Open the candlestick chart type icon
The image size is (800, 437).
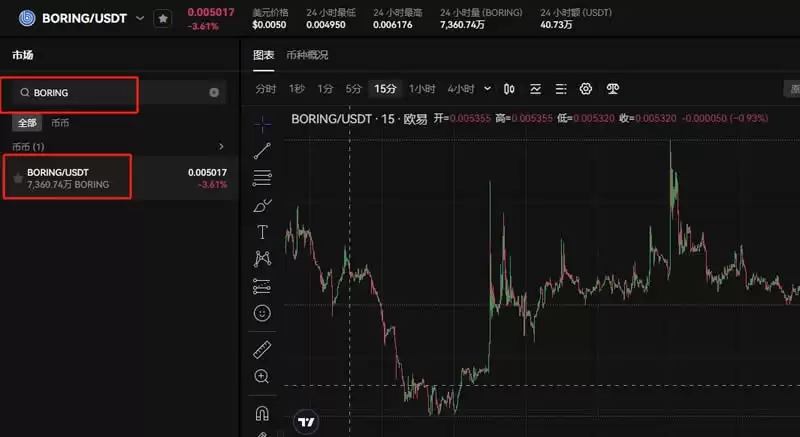click(x=509, y=89)
